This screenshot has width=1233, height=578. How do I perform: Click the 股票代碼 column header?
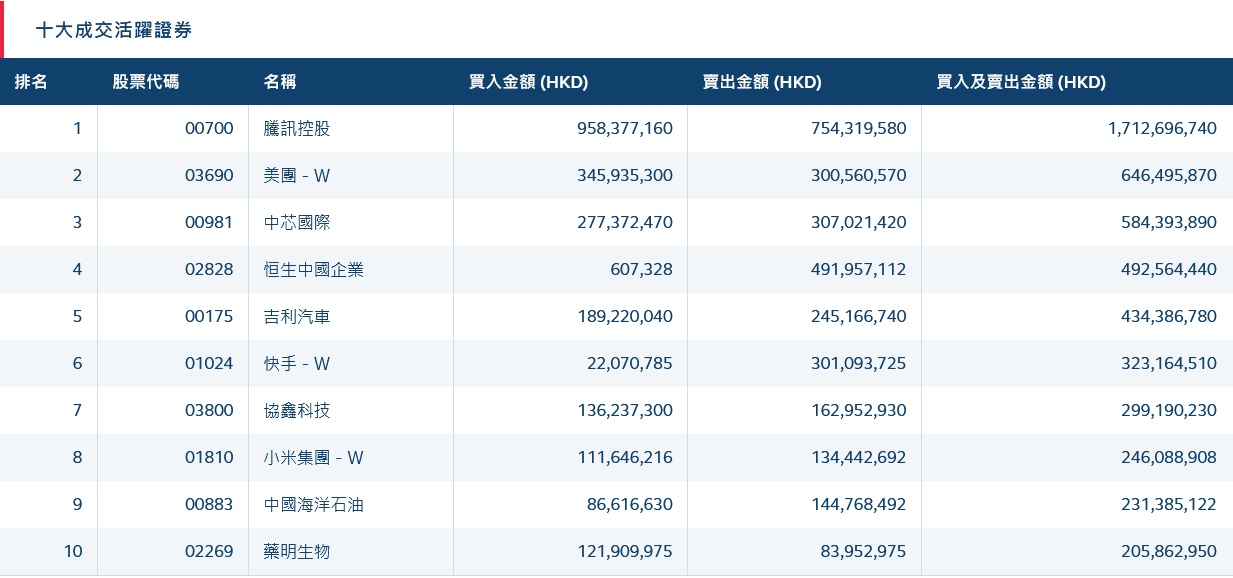pos(146,82)
